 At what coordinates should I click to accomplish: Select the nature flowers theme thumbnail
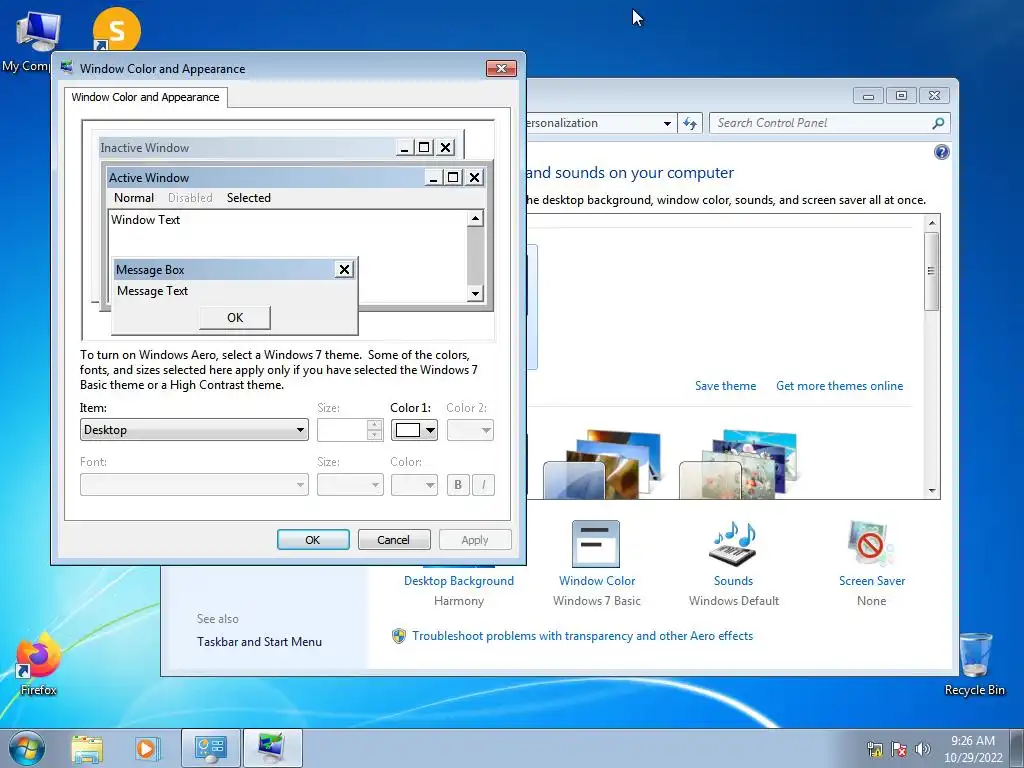point(739,464)
